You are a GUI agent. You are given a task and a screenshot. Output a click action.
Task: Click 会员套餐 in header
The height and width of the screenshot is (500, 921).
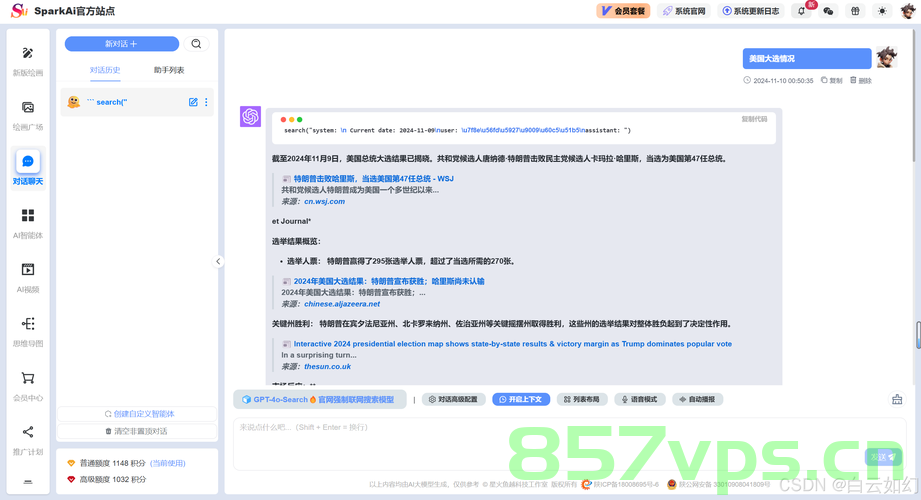(623, 11)
